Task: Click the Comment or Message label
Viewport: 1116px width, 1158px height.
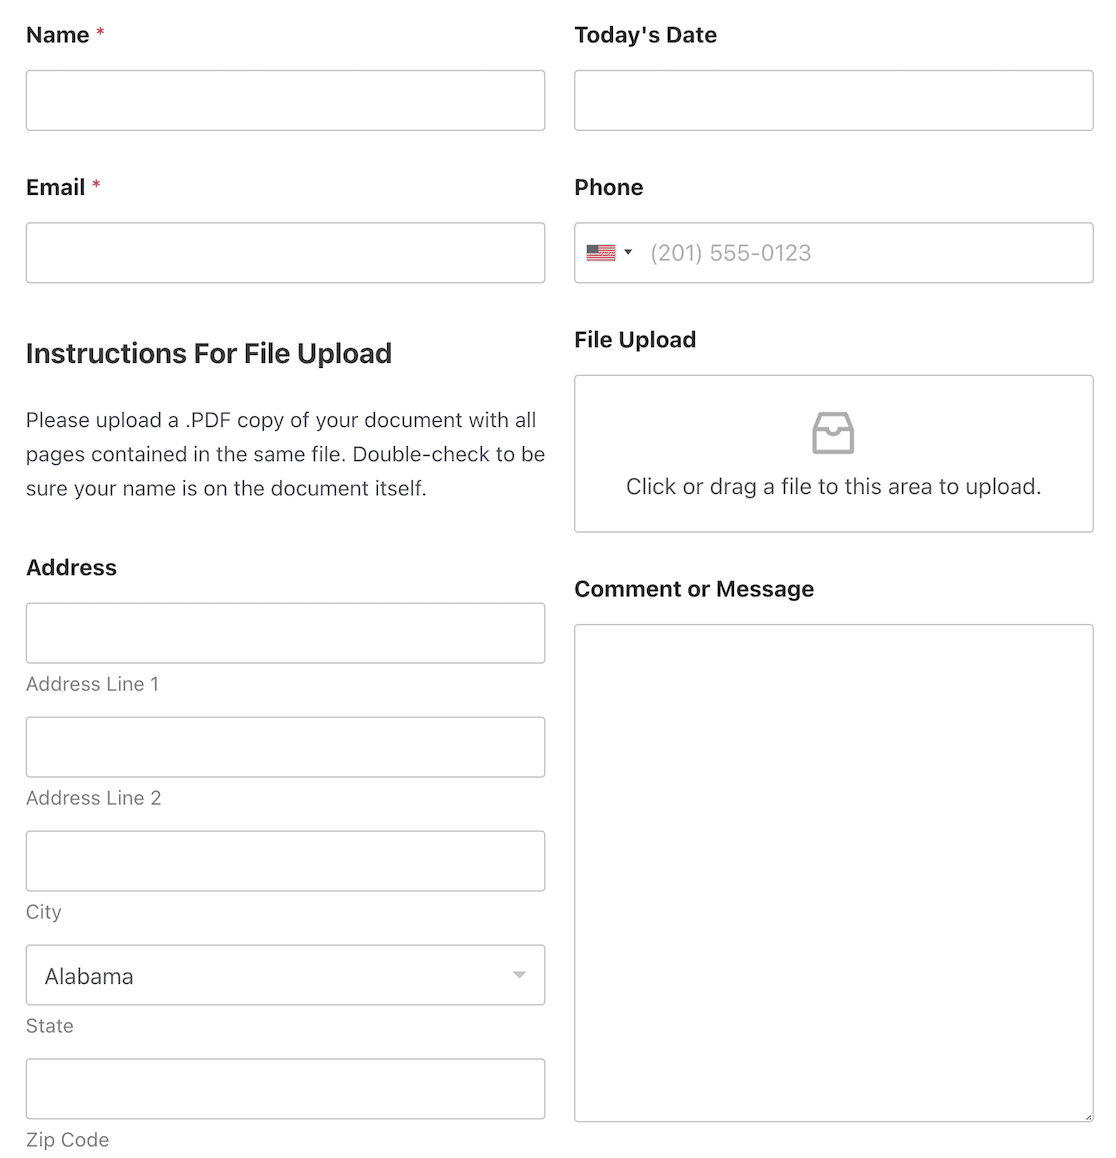Action: [x=694, y=589]
